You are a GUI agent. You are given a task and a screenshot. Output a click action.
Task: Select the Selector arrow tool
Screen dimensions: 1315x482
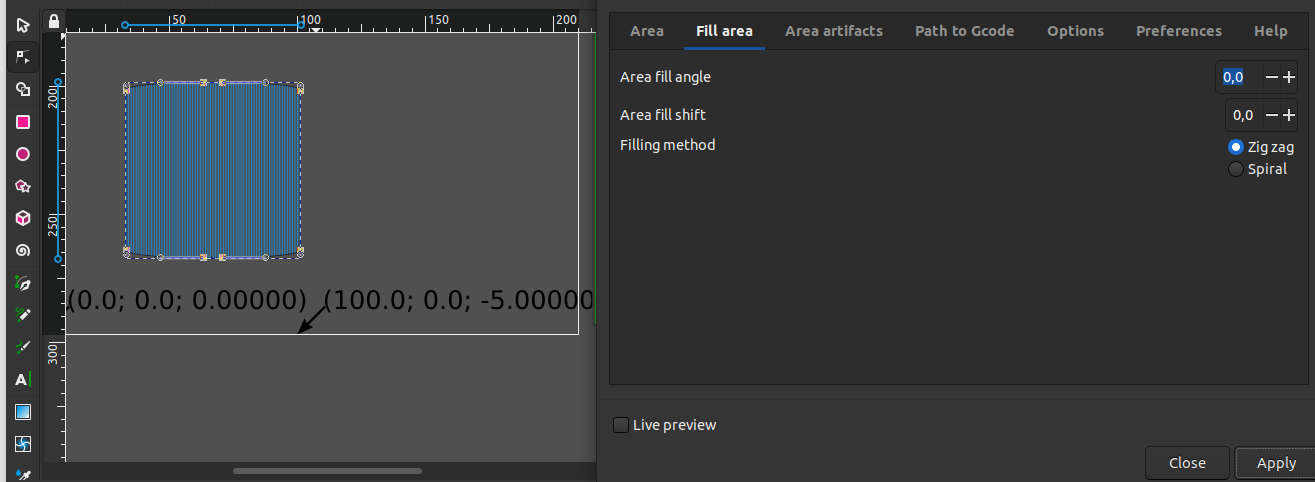pos(22,25)
